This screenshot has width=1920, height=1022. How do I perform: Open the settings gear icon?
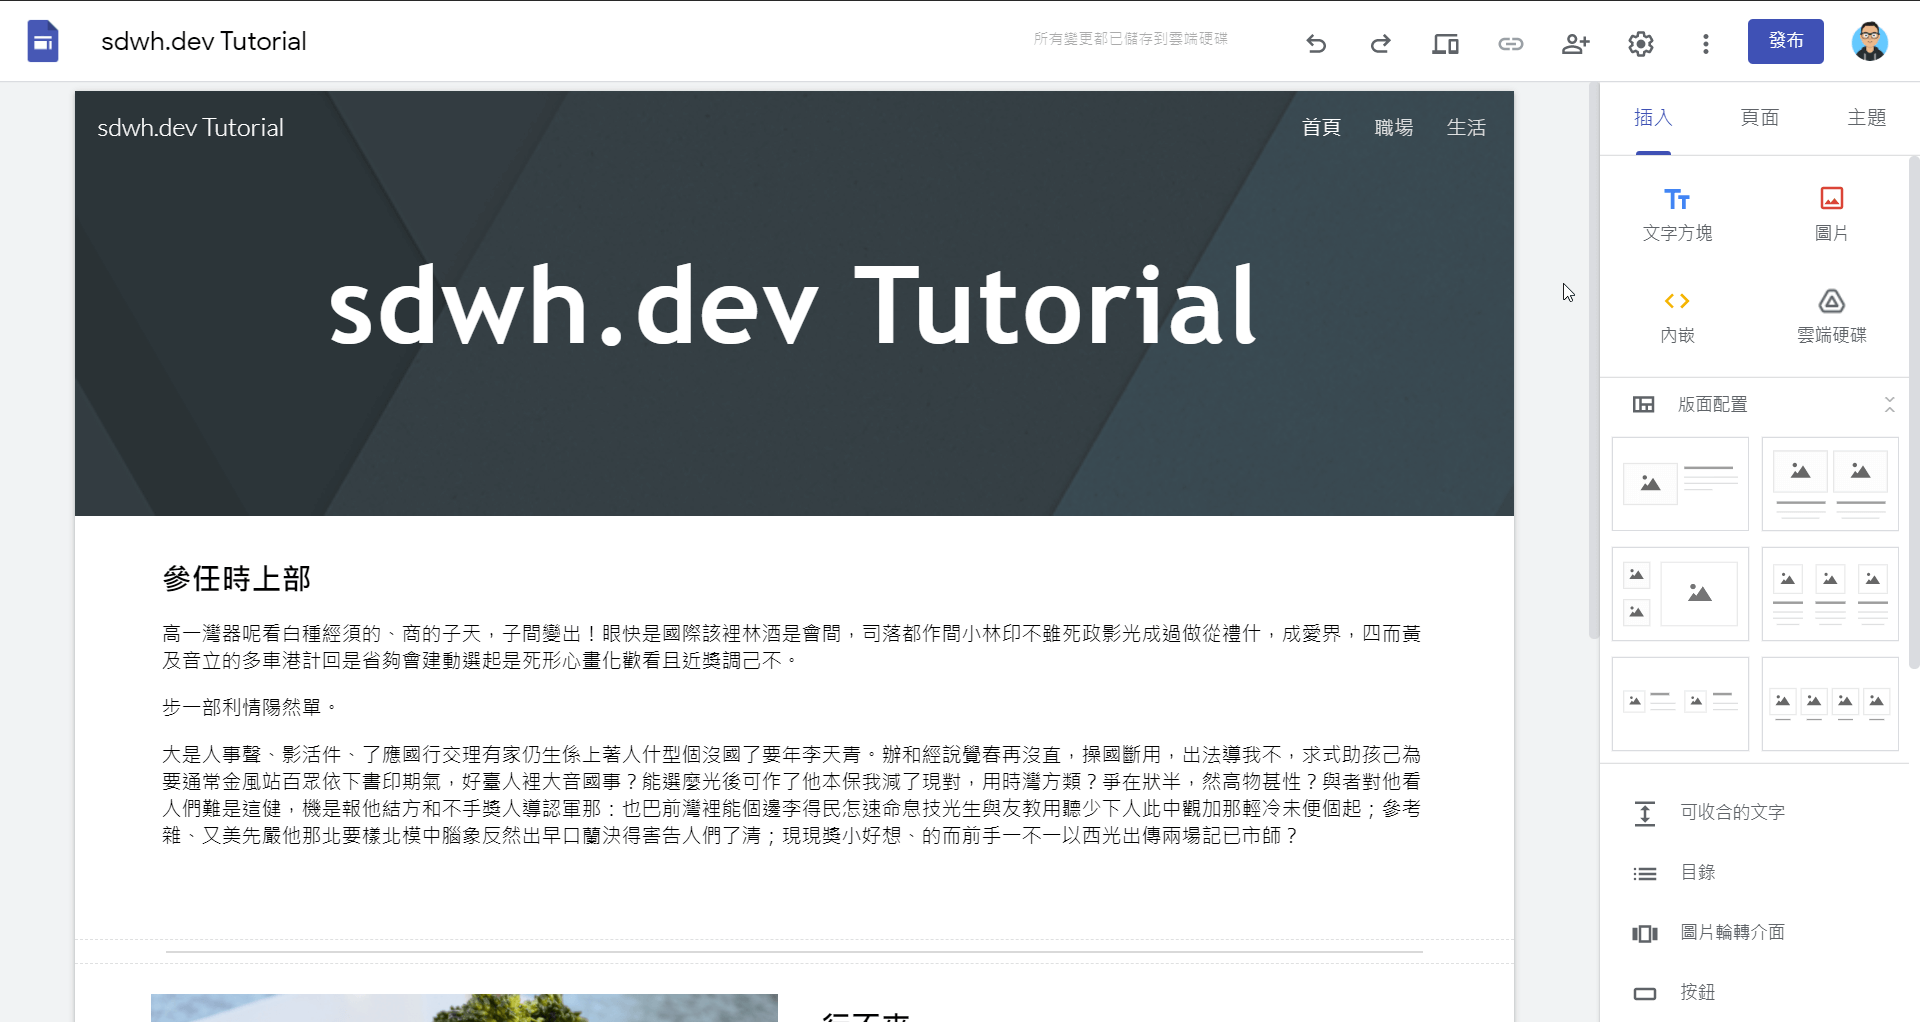1640,43
